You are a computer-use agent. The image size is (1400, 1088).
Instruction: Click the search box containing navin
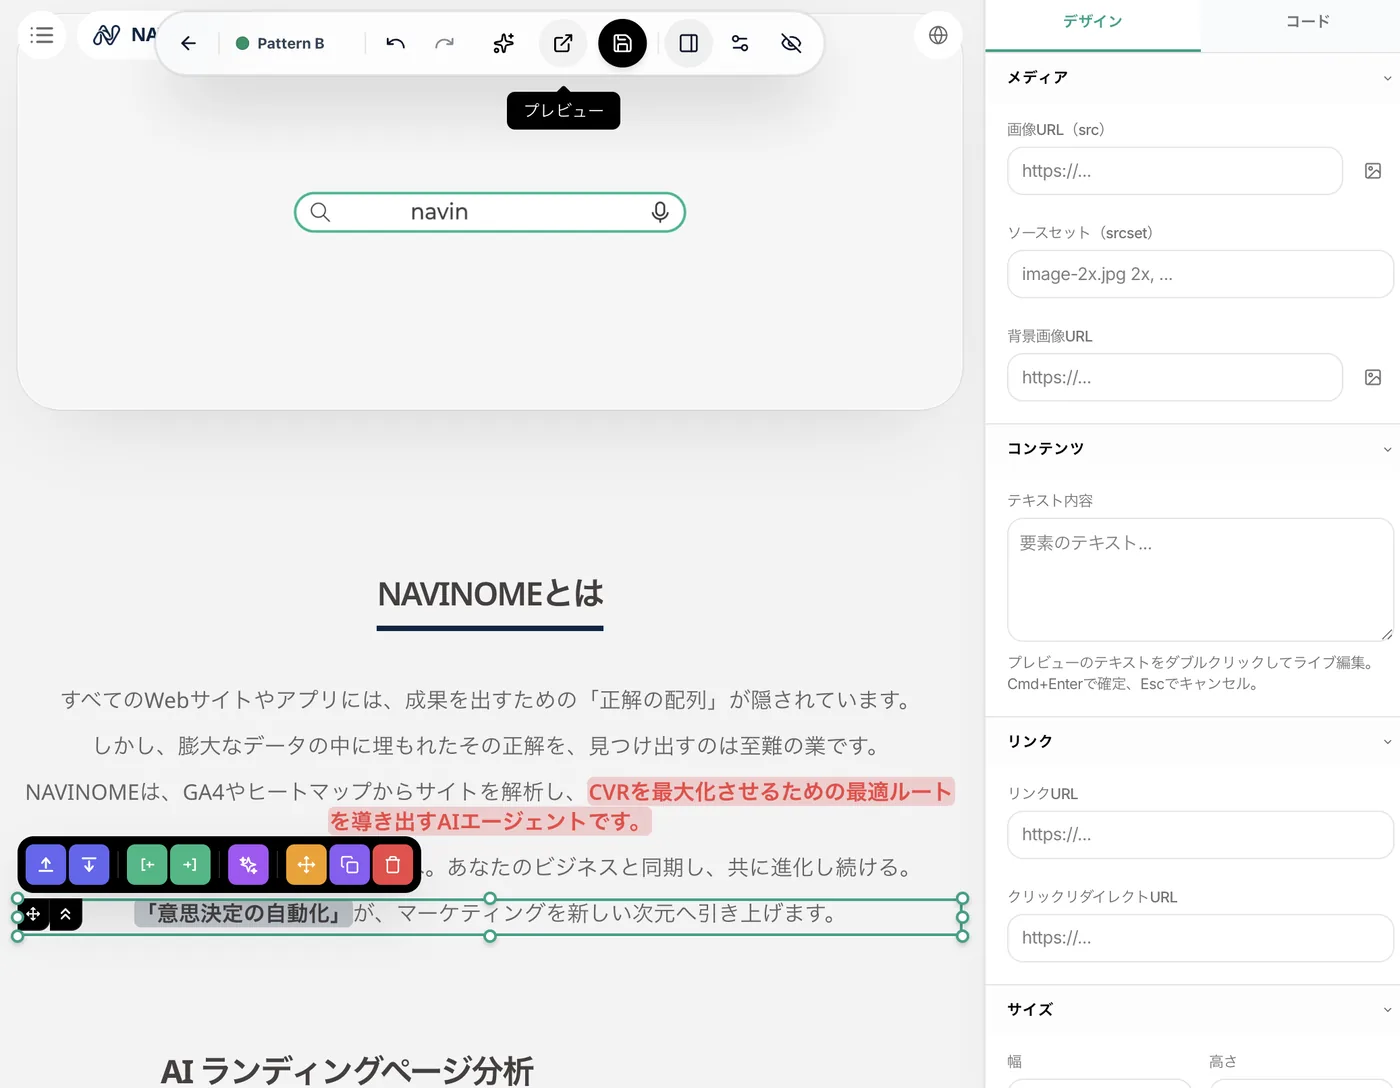pyautogui.click(x=490, y=212)
